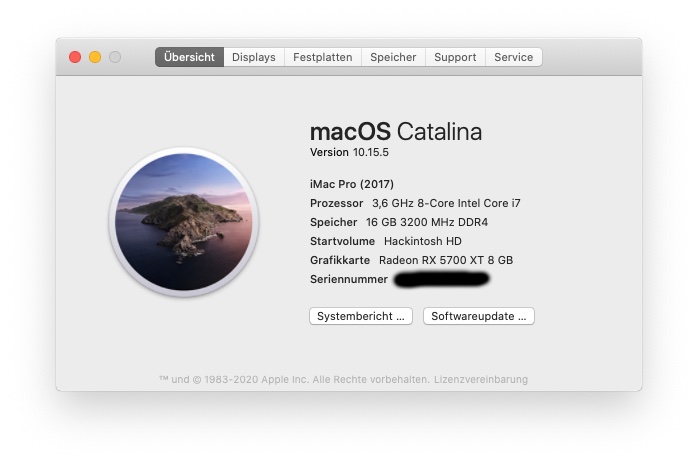The image size is (698, 465).
Task: Click memory value 16 GB 3200 MHz DDR4
Action: (x=427, y=222)
